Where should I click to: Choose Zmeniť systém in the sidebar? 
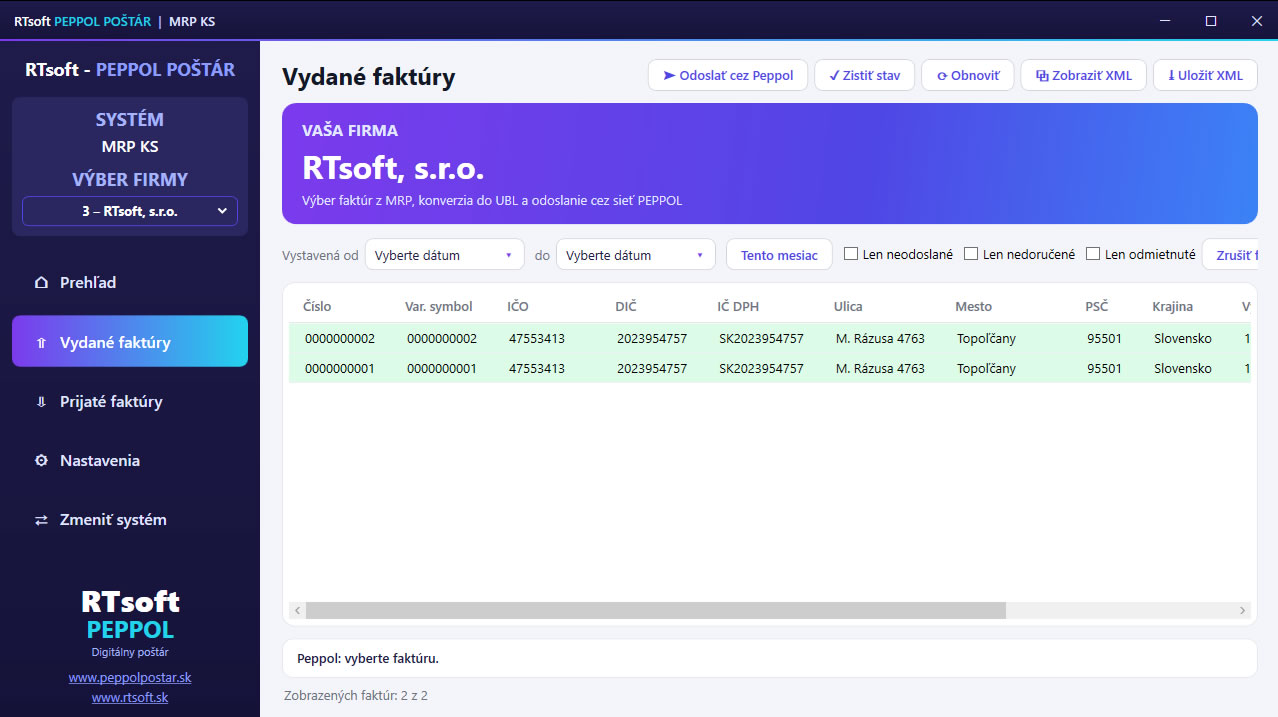(130, 520)
